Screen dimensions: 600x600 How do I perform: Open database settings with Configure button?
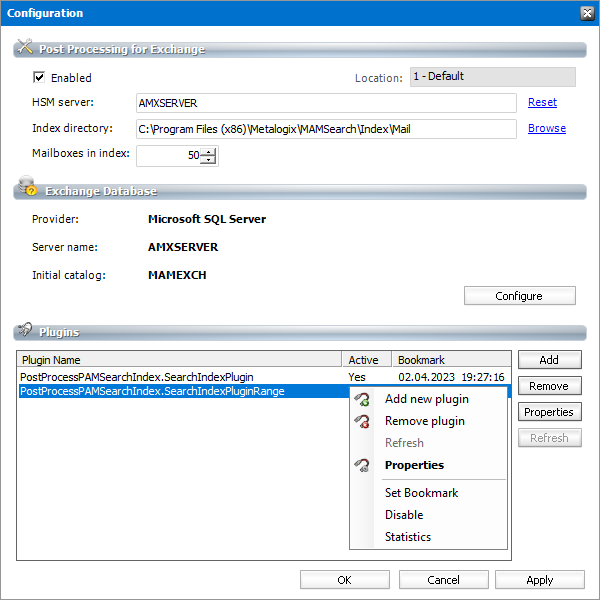[520, 296]
